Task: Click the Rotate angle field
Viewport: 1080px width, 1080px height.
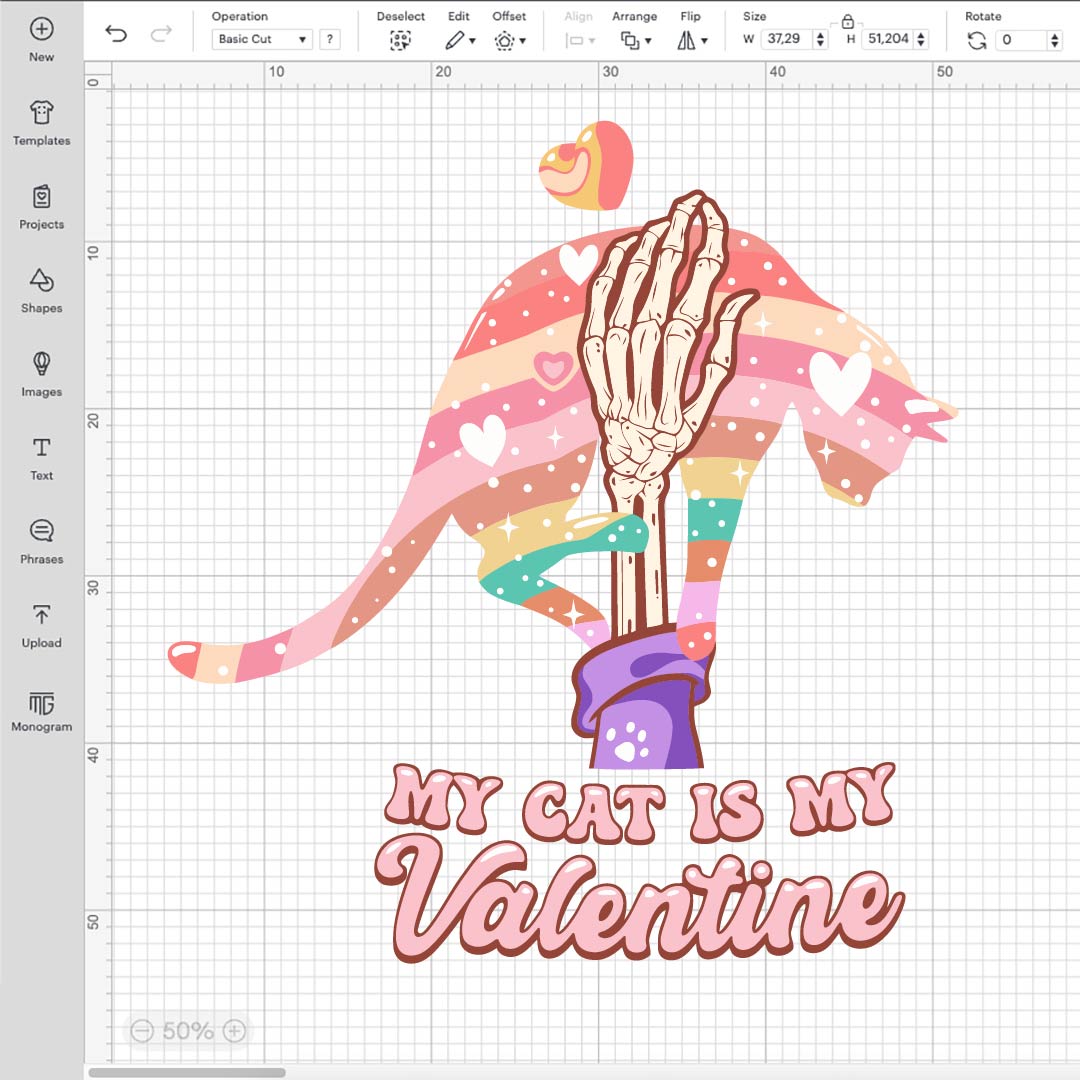Action: pos(1022,40)
